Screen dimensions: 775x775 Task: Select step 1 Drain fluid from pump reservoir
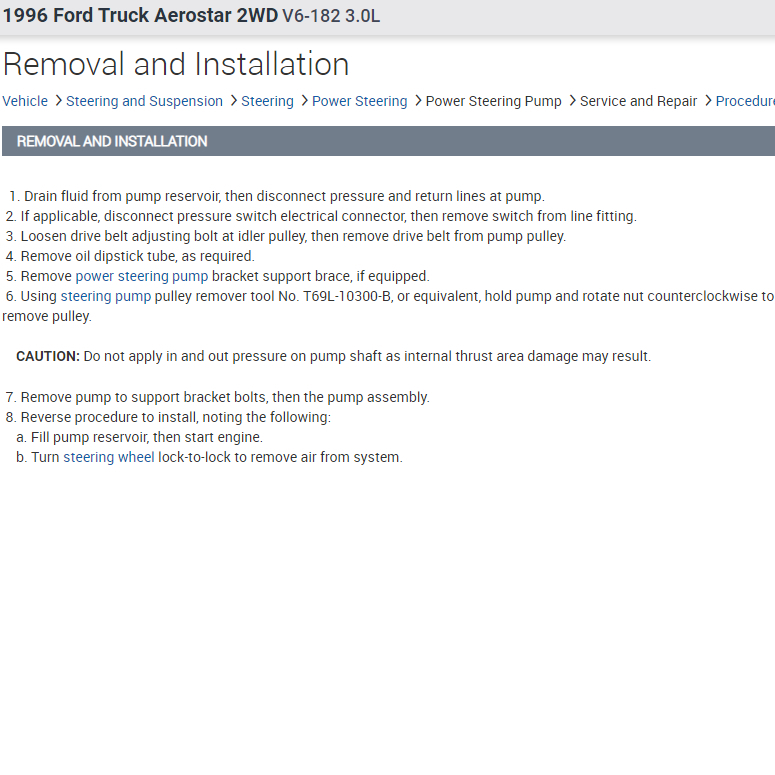pos(277,196)
